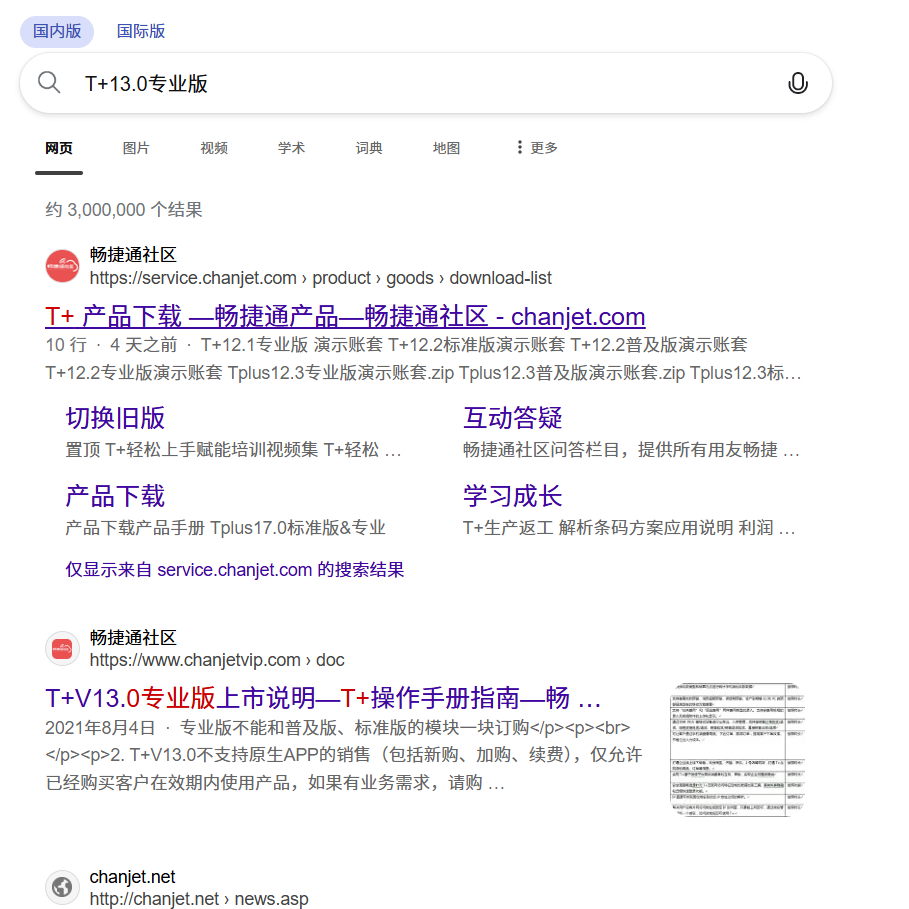
Task: Select the 国内版 pill
Action: (56, 31)
